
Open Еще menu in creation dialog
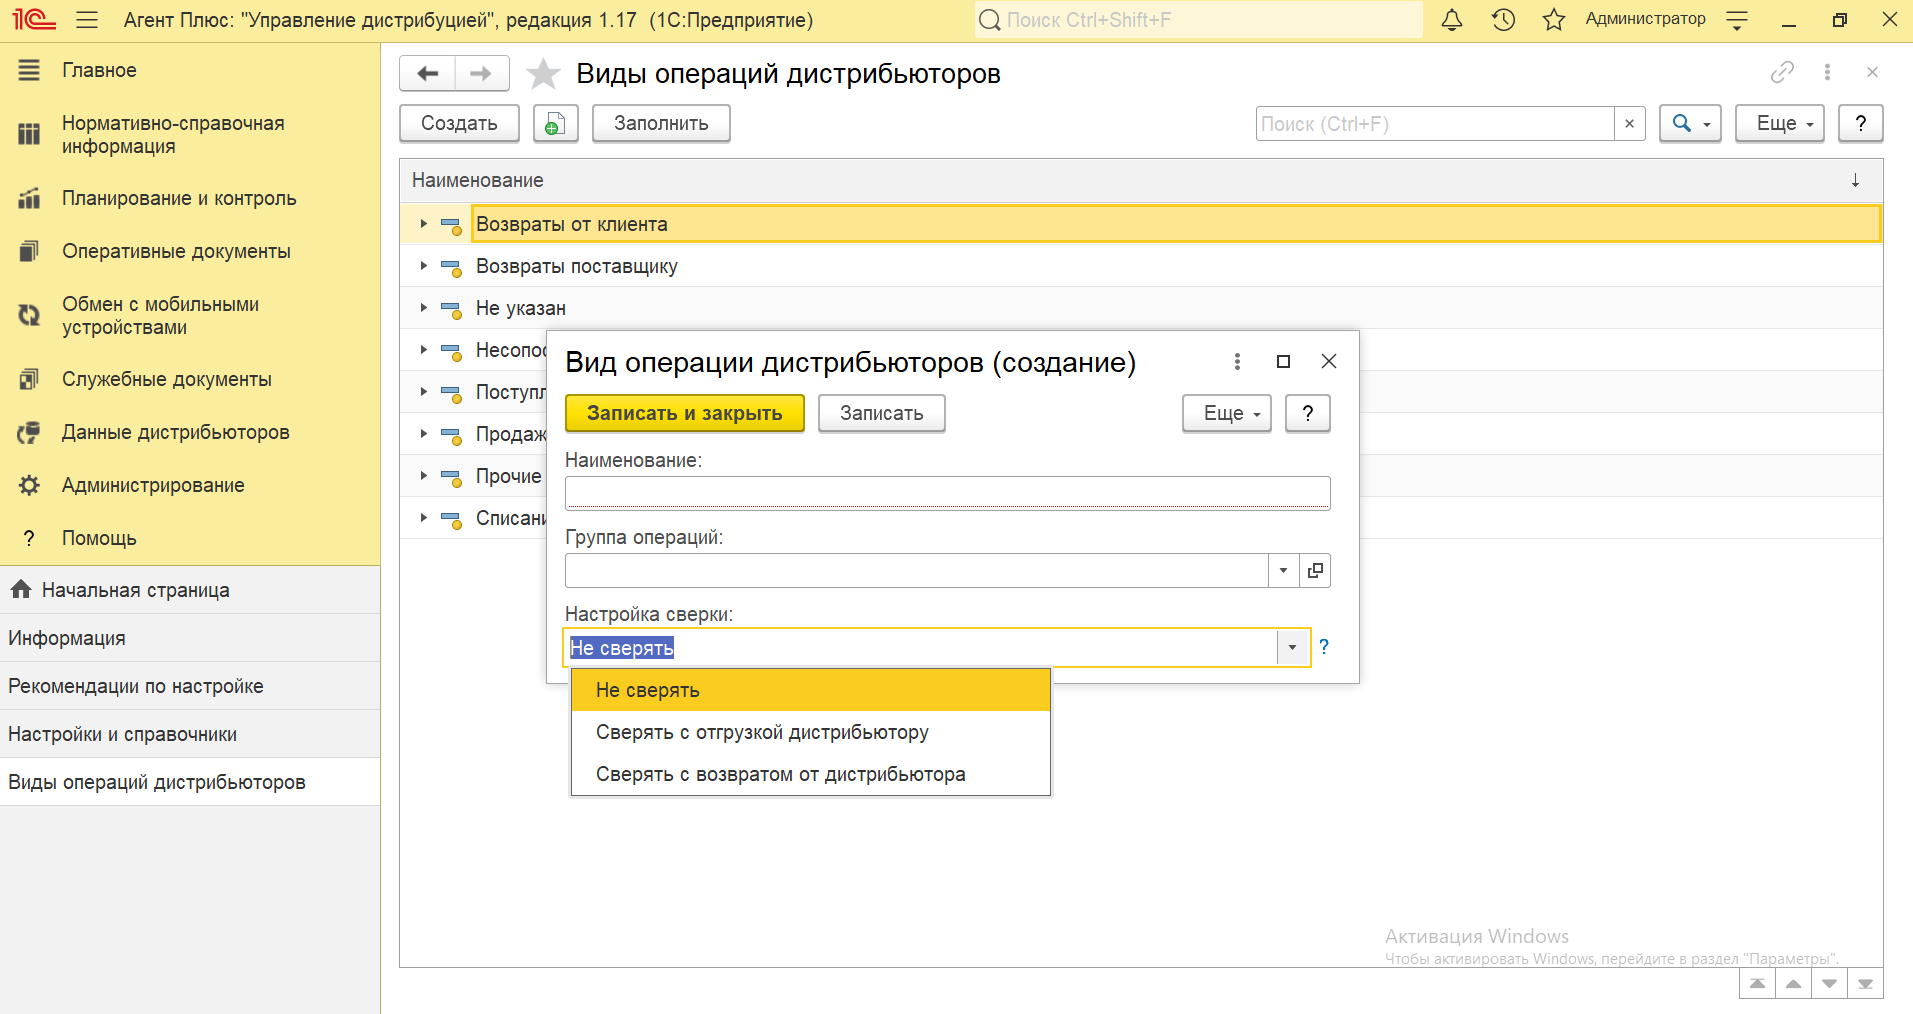click(1227, 413)
